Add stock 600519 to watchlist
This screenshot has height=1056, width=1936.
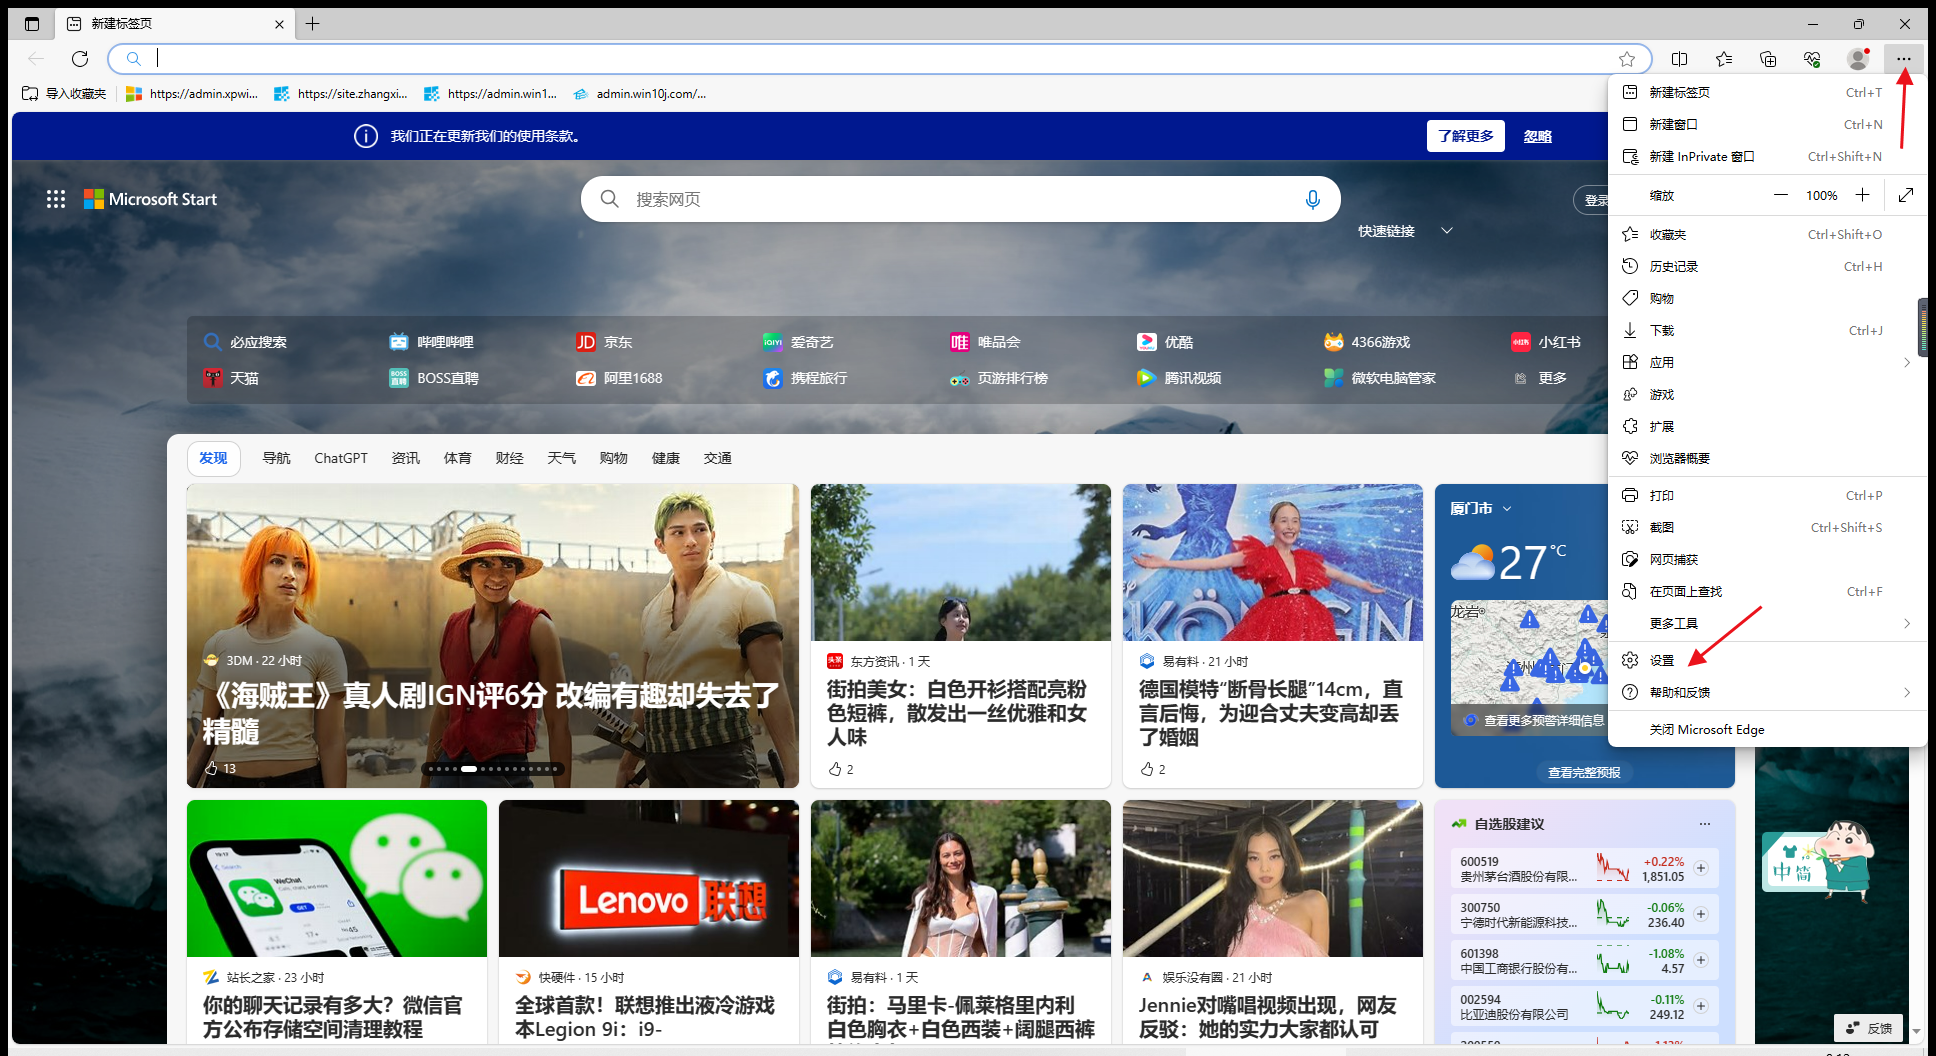pyautogui.click(x=1701, y=868)
